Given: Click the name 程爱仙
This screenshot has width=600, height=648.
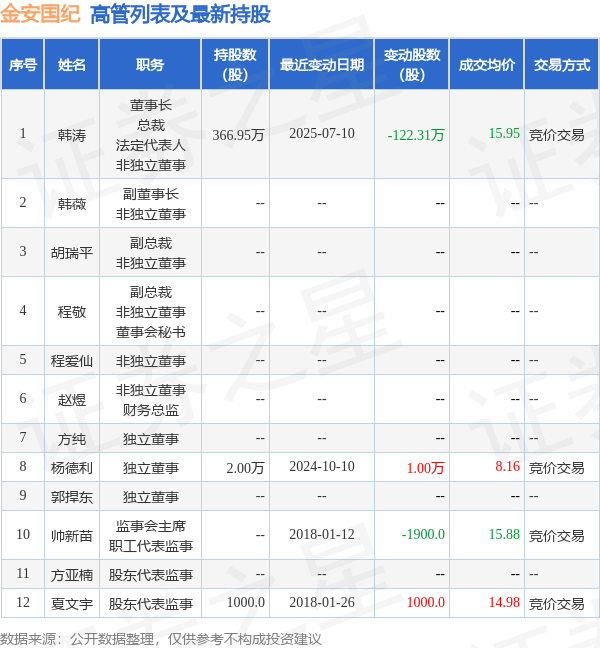Looking at the screenshot, I should [71, 361].
